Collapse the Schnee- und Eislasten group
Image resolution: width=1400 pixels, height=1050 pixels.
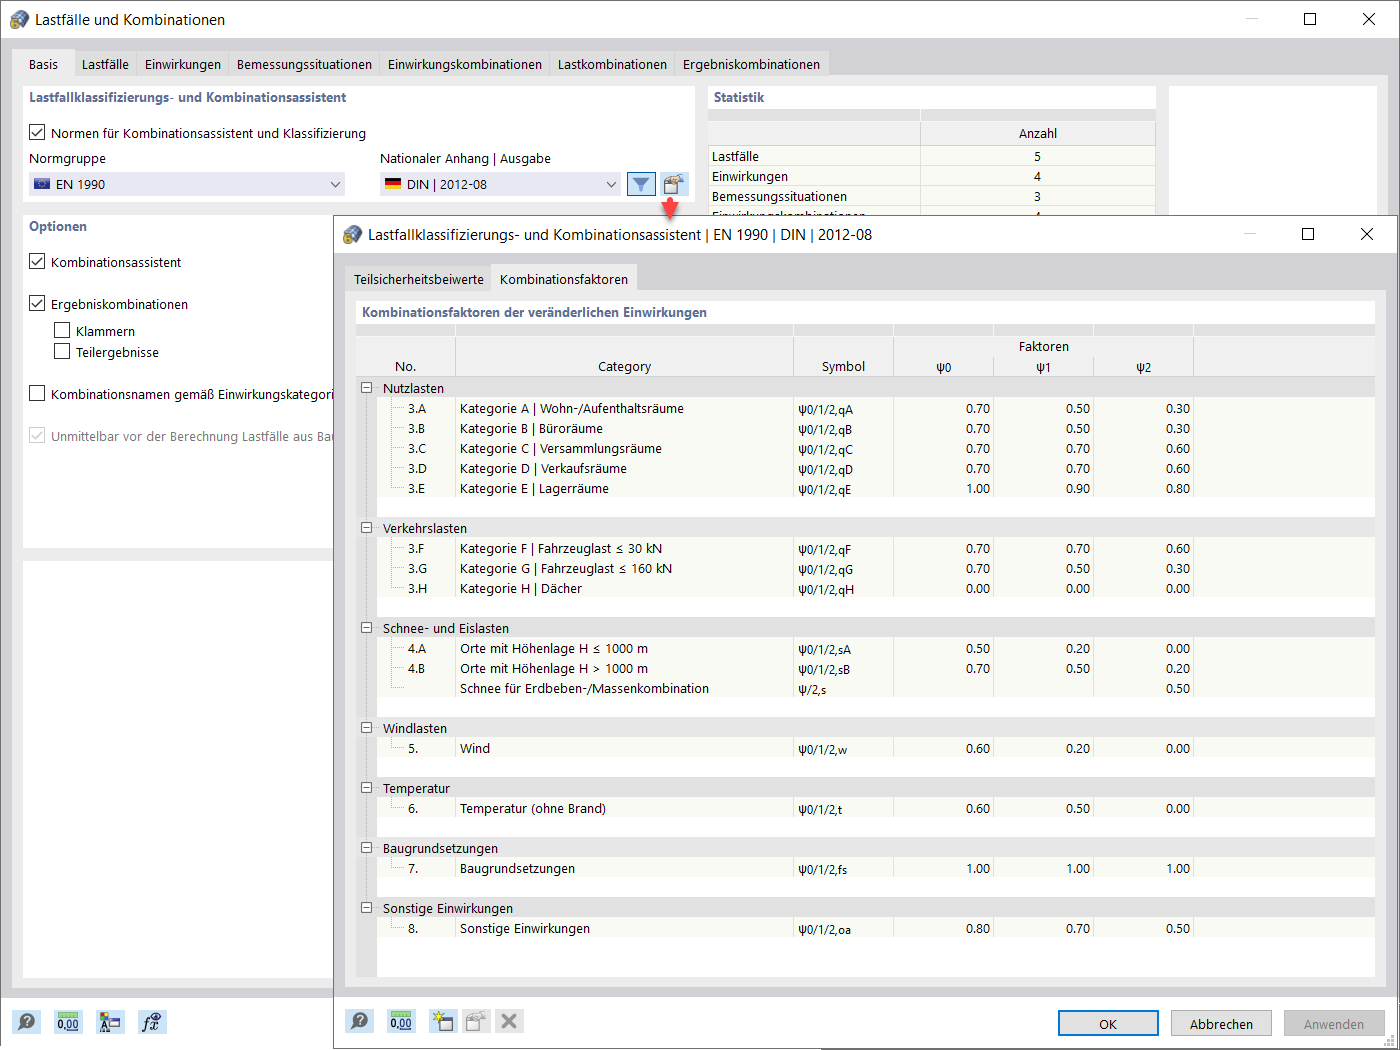[367, 628]
